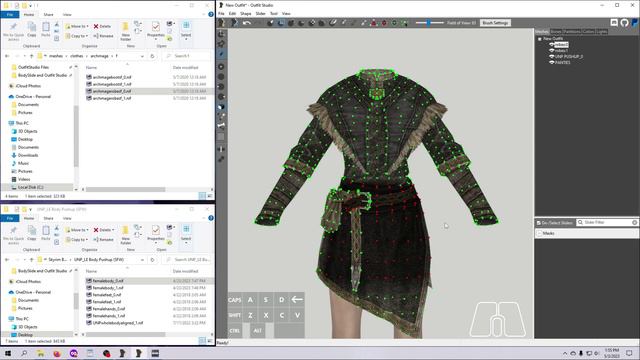640x360 pixels.
Task: Click the taskbar Search magnifier icon
Action: (x=24, y=353)
